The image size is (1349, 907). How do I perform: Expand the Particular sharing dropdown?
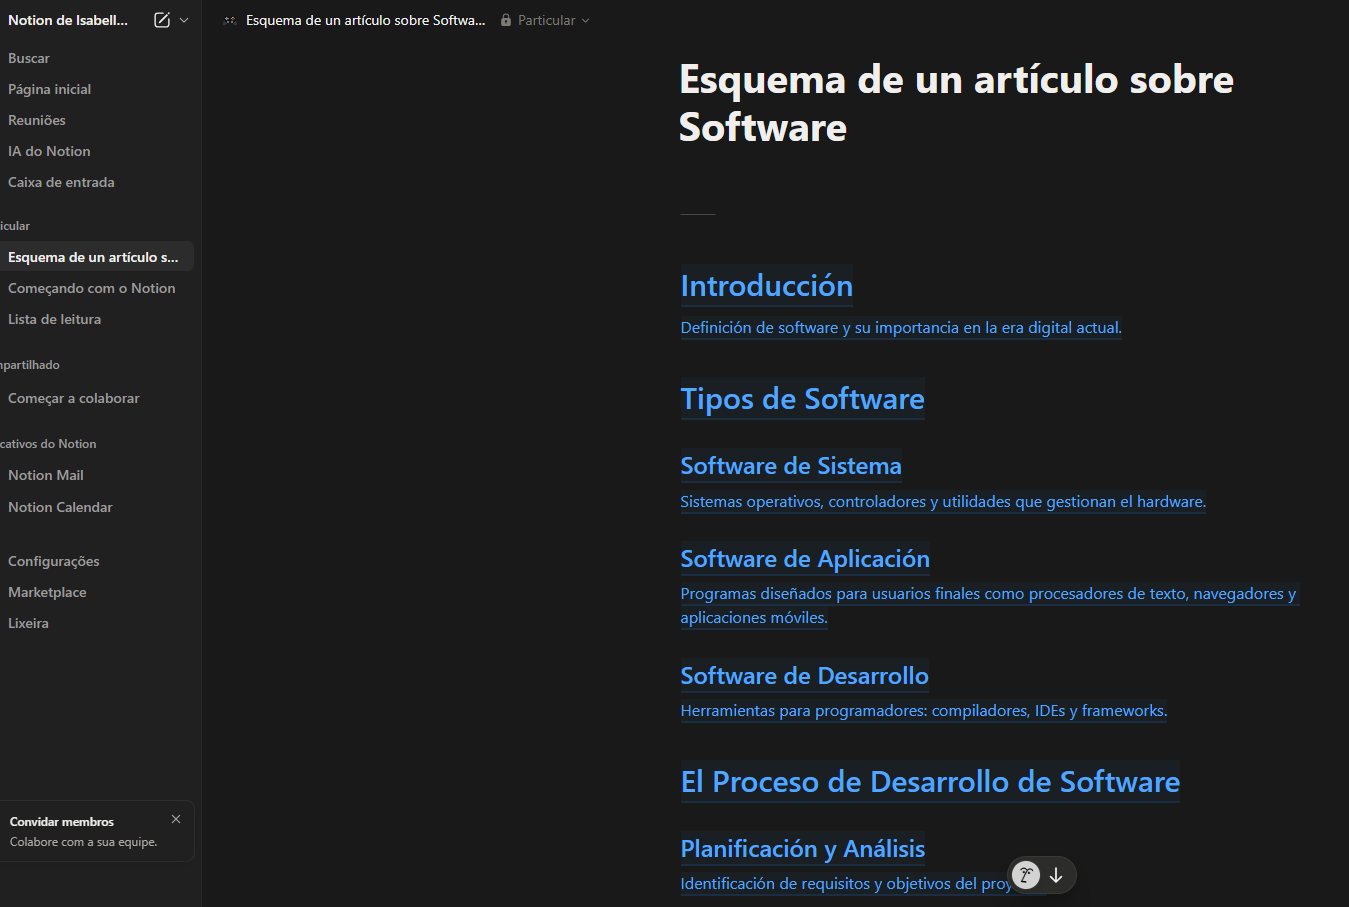point(586,20)
